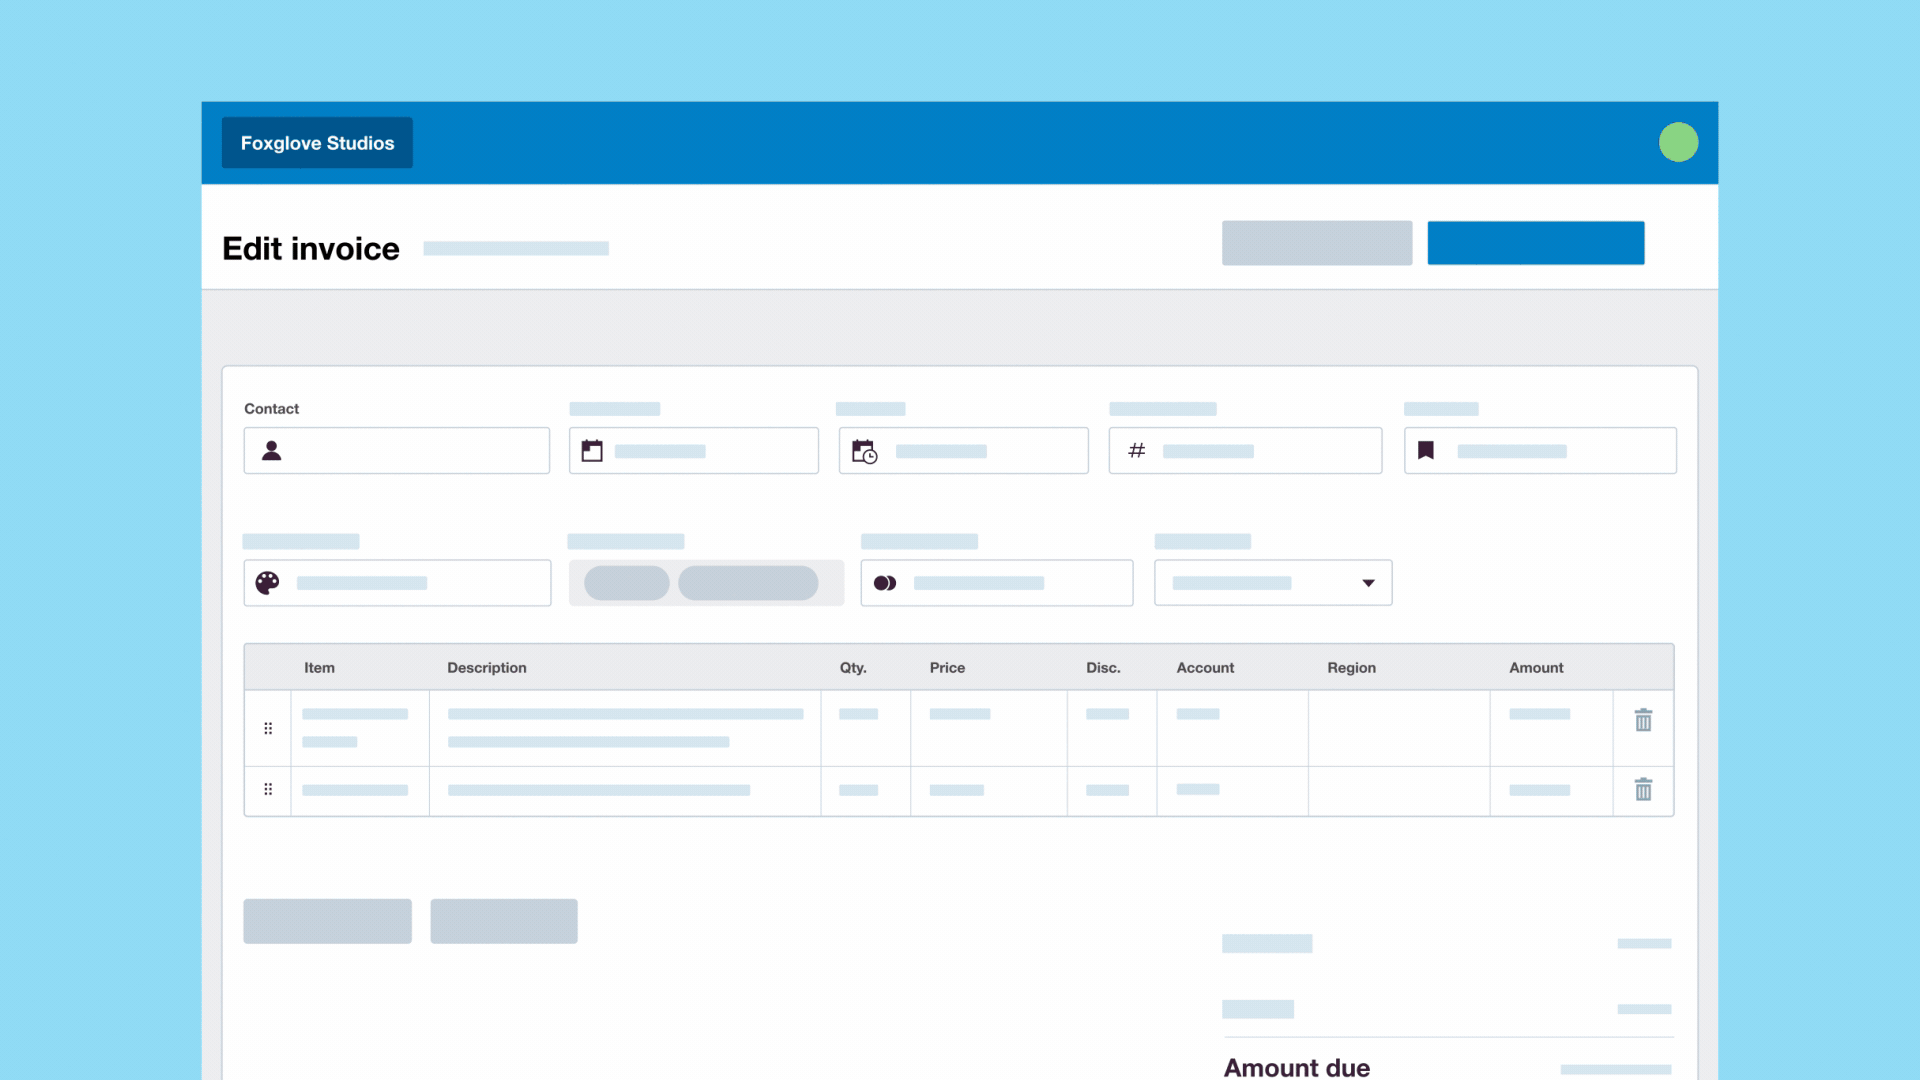Grab the second row drag handle
1920x1080 pixels.
pos(268,789)
